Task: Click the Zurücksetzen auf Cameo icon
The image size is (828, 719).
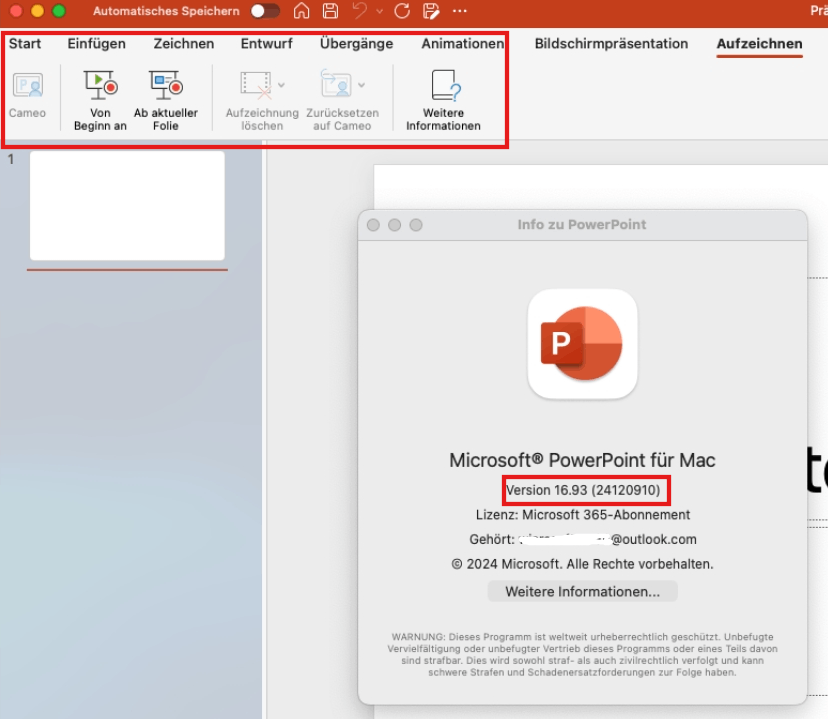Action: [x=336, y=84]
